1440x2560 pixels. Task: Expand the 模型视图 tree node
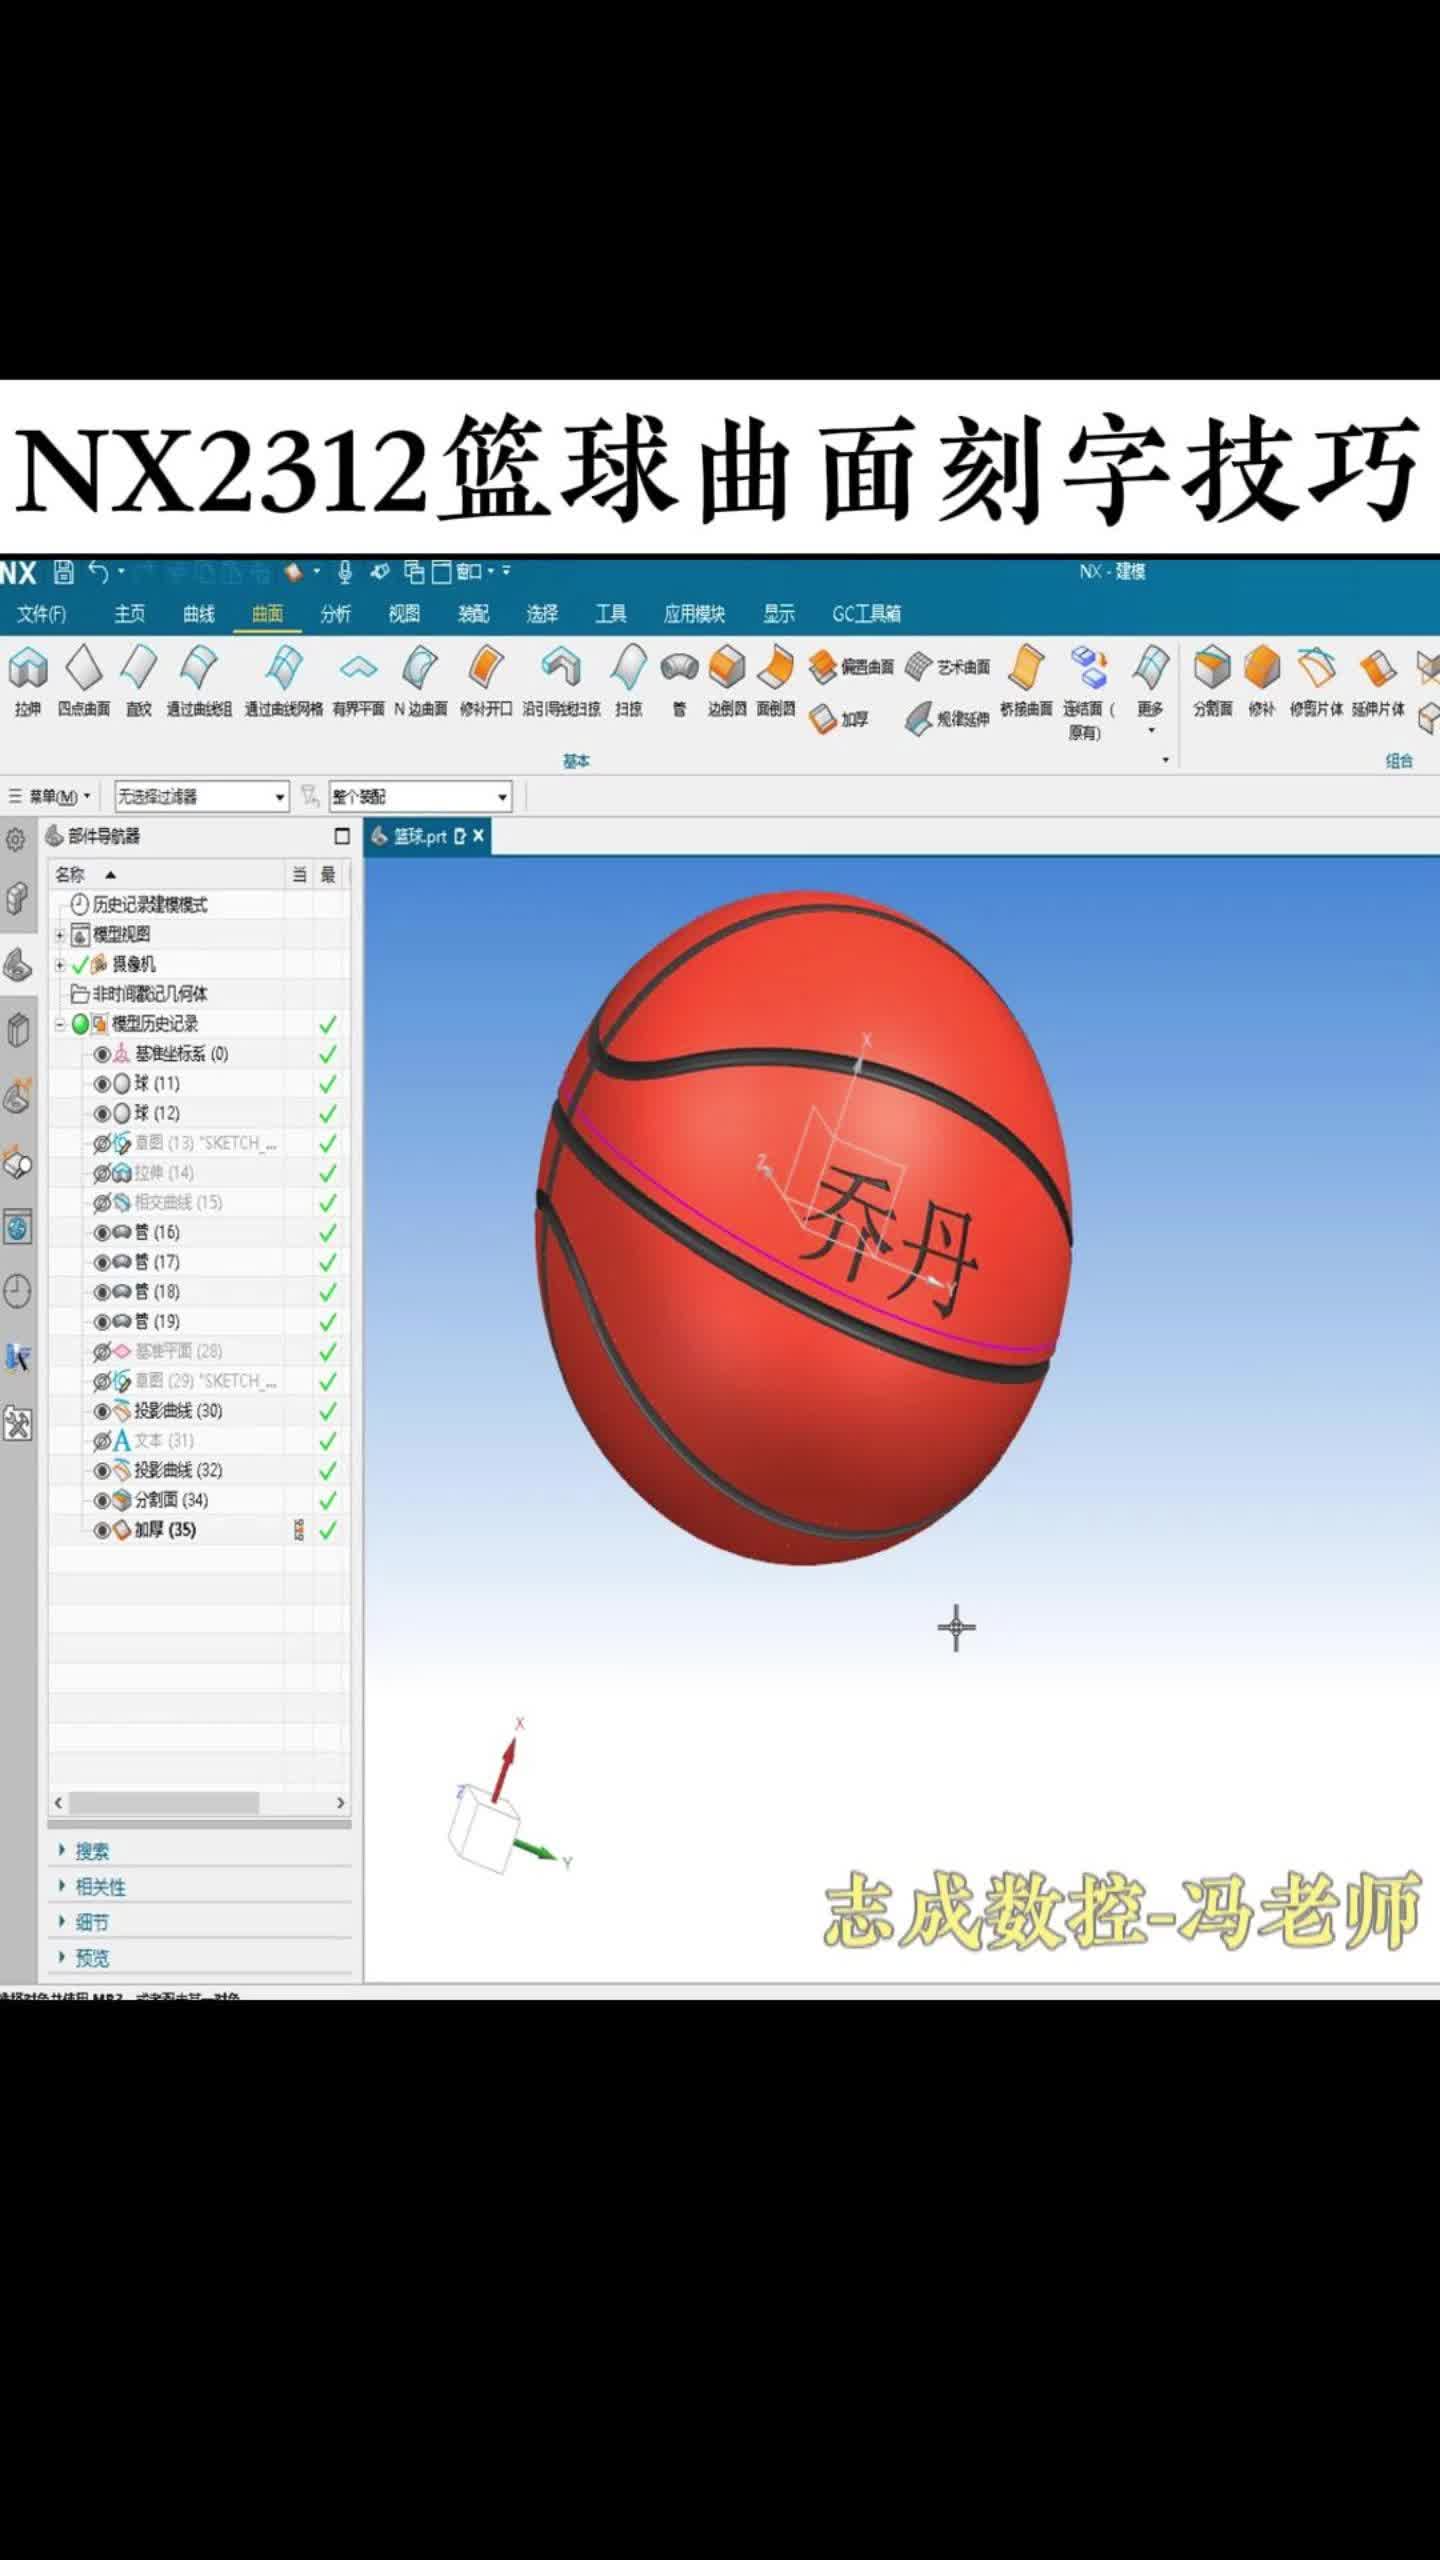pyautogui.click(x=60, y=935)
